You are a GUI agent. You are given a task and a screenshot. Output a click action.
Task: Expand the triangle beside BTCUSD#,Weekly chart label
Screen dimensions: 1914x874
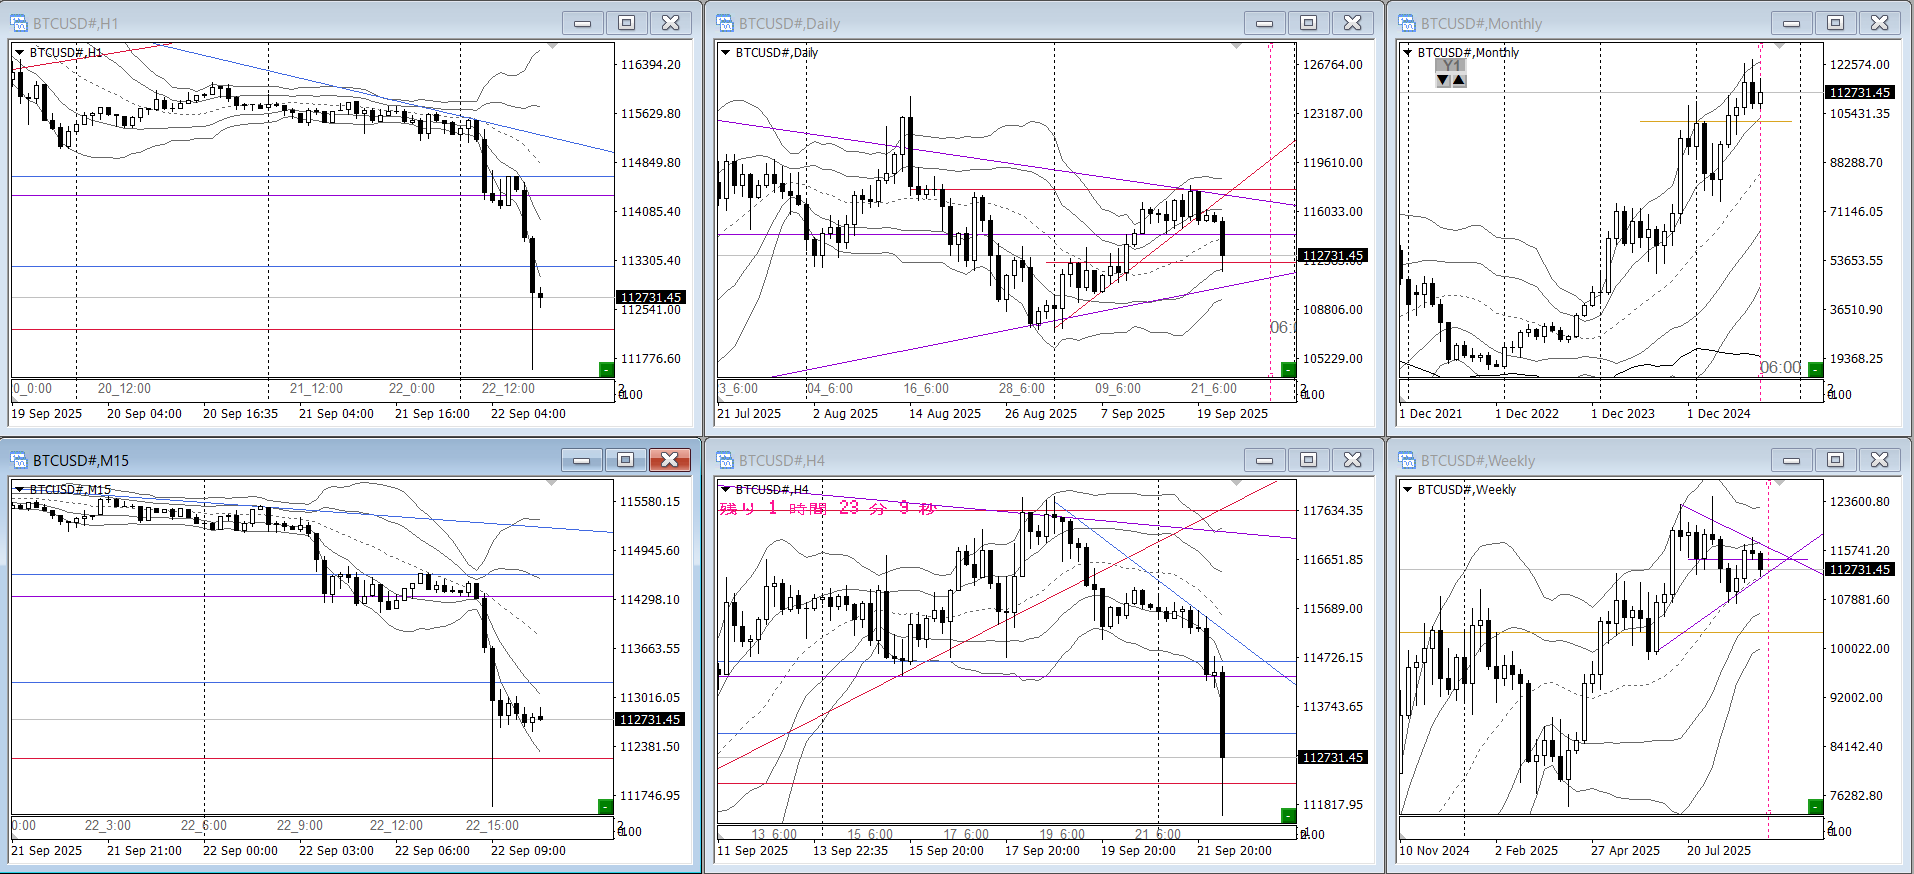coord(1407,490)
